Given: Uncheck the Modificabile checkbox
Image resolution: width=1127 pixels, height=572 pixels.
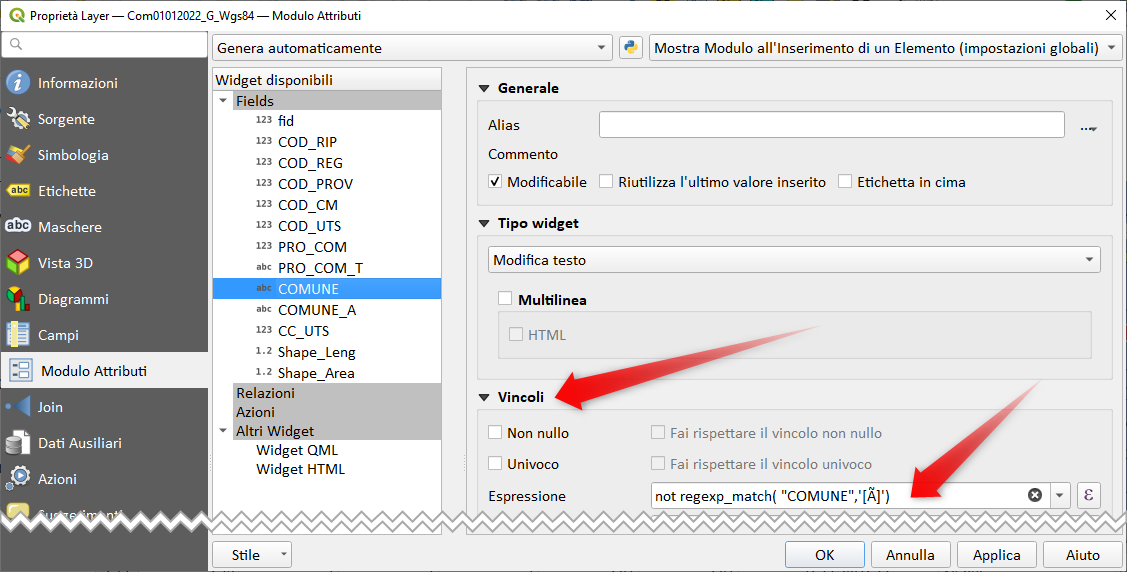Looking at the screenshot, I should (495, 182).
